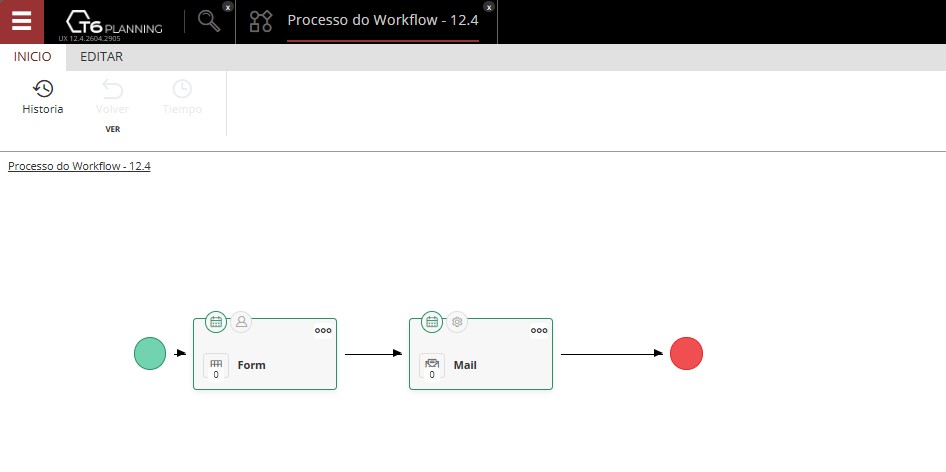
Task: Open the three-dot menu of Mail task
Action: [539, 331]
